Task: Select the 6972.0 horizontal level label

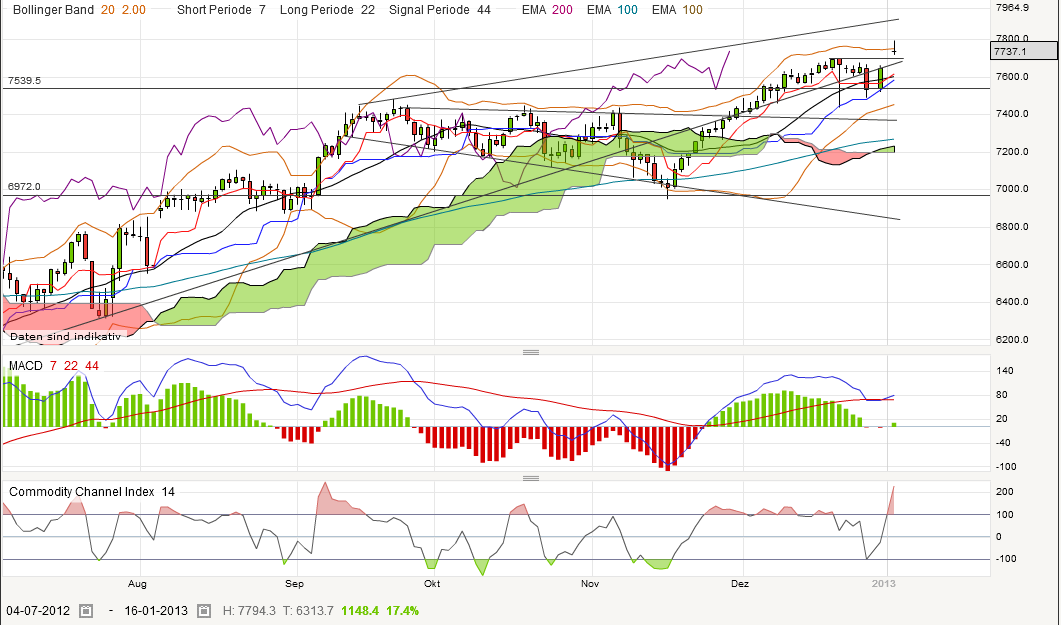Action: 24,187
